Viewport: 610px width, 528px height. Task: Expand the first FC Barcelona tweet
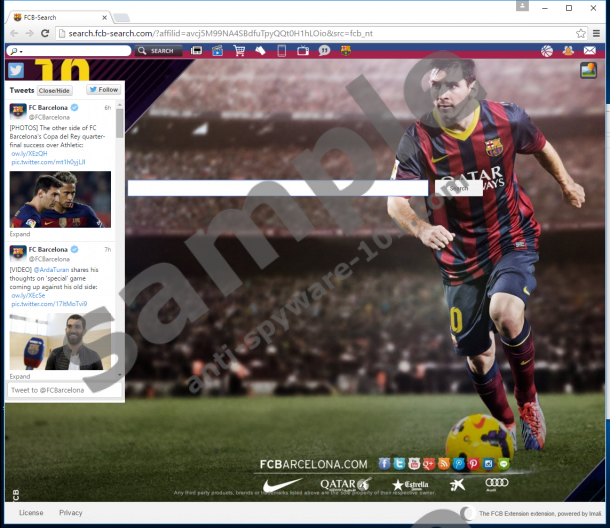click(x=20, y=234)
